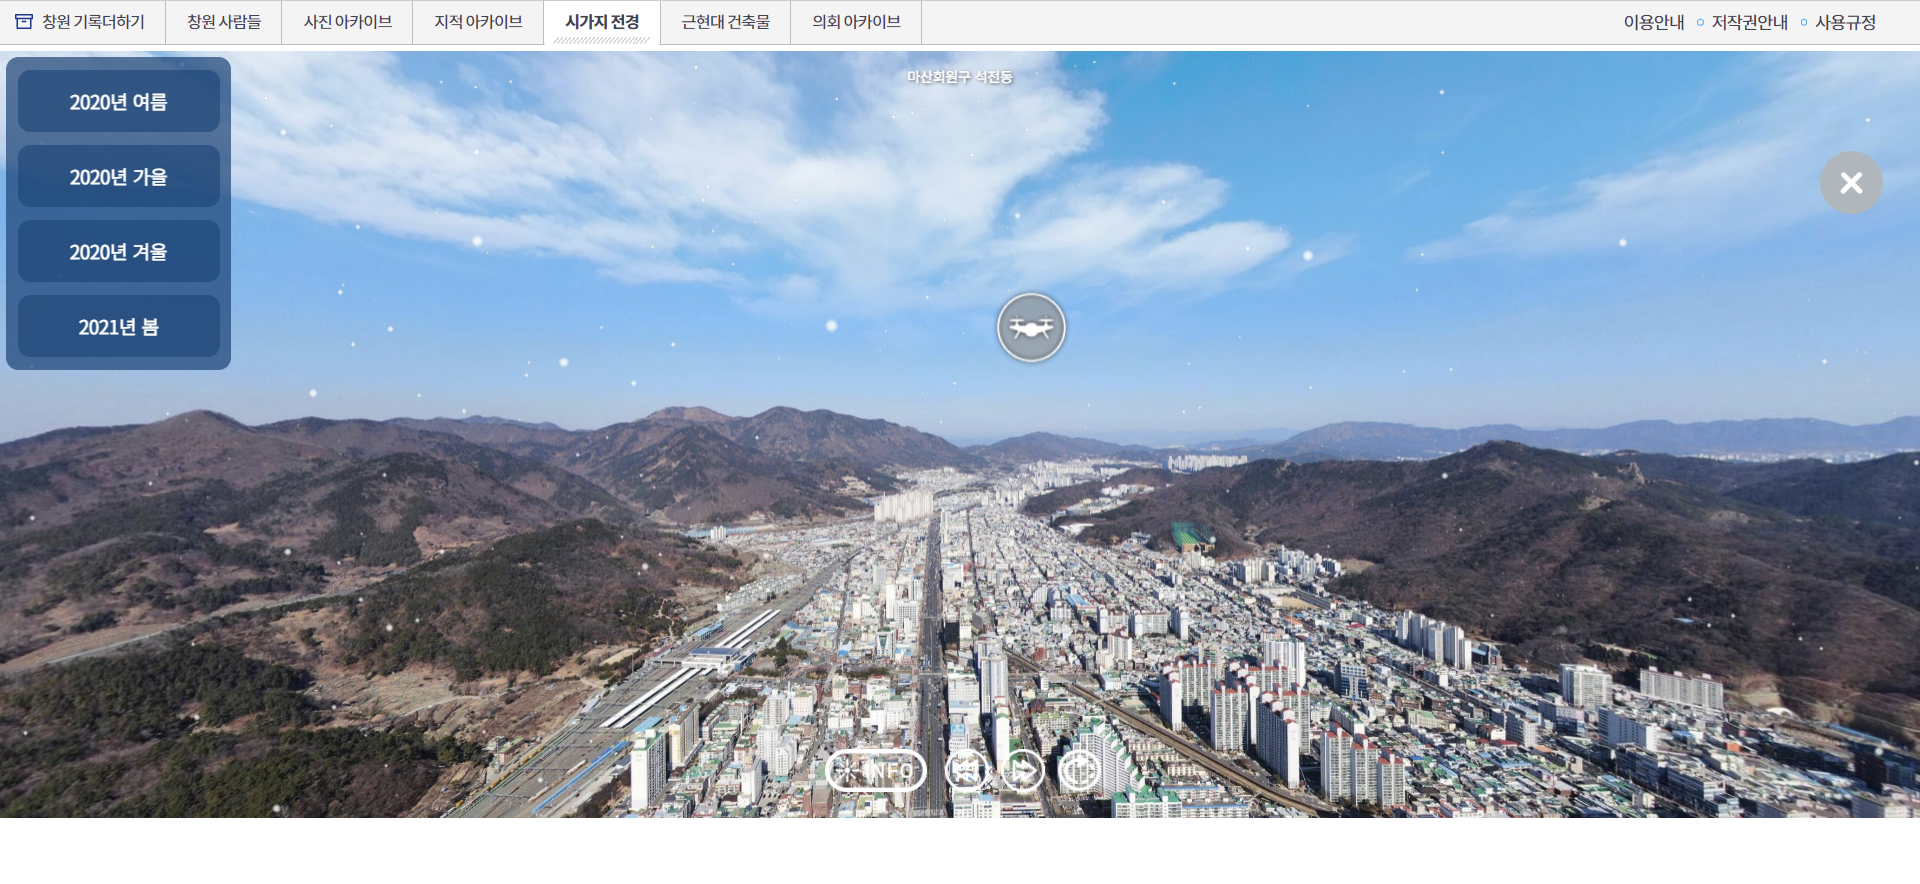Open the 사진 아카이브 tab
1920x884 pixels.
348,22
